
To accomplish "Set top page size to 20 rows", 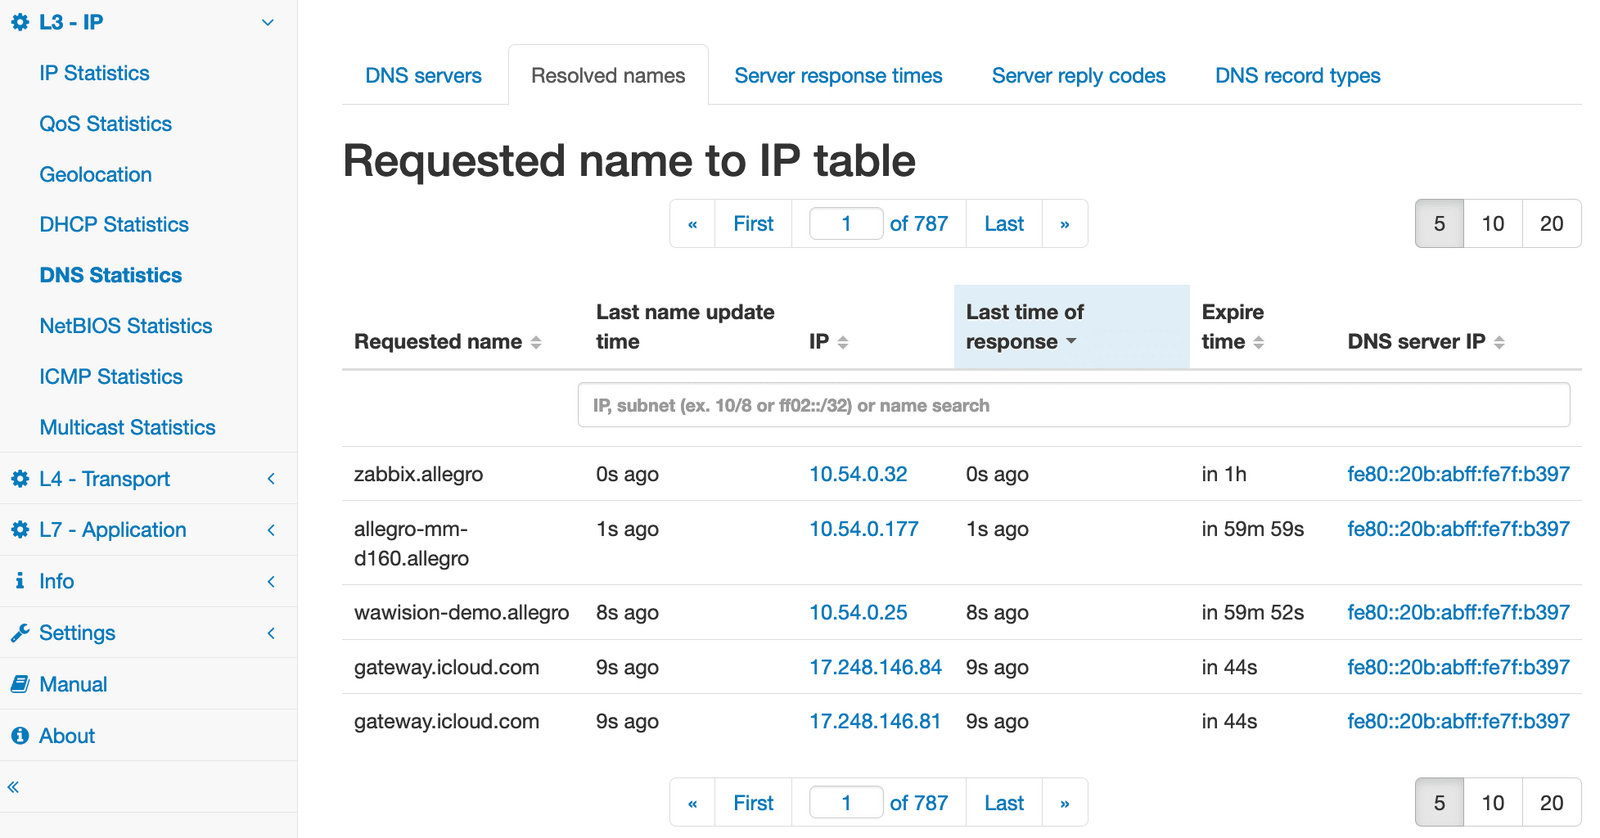I will coord(1551,224).
